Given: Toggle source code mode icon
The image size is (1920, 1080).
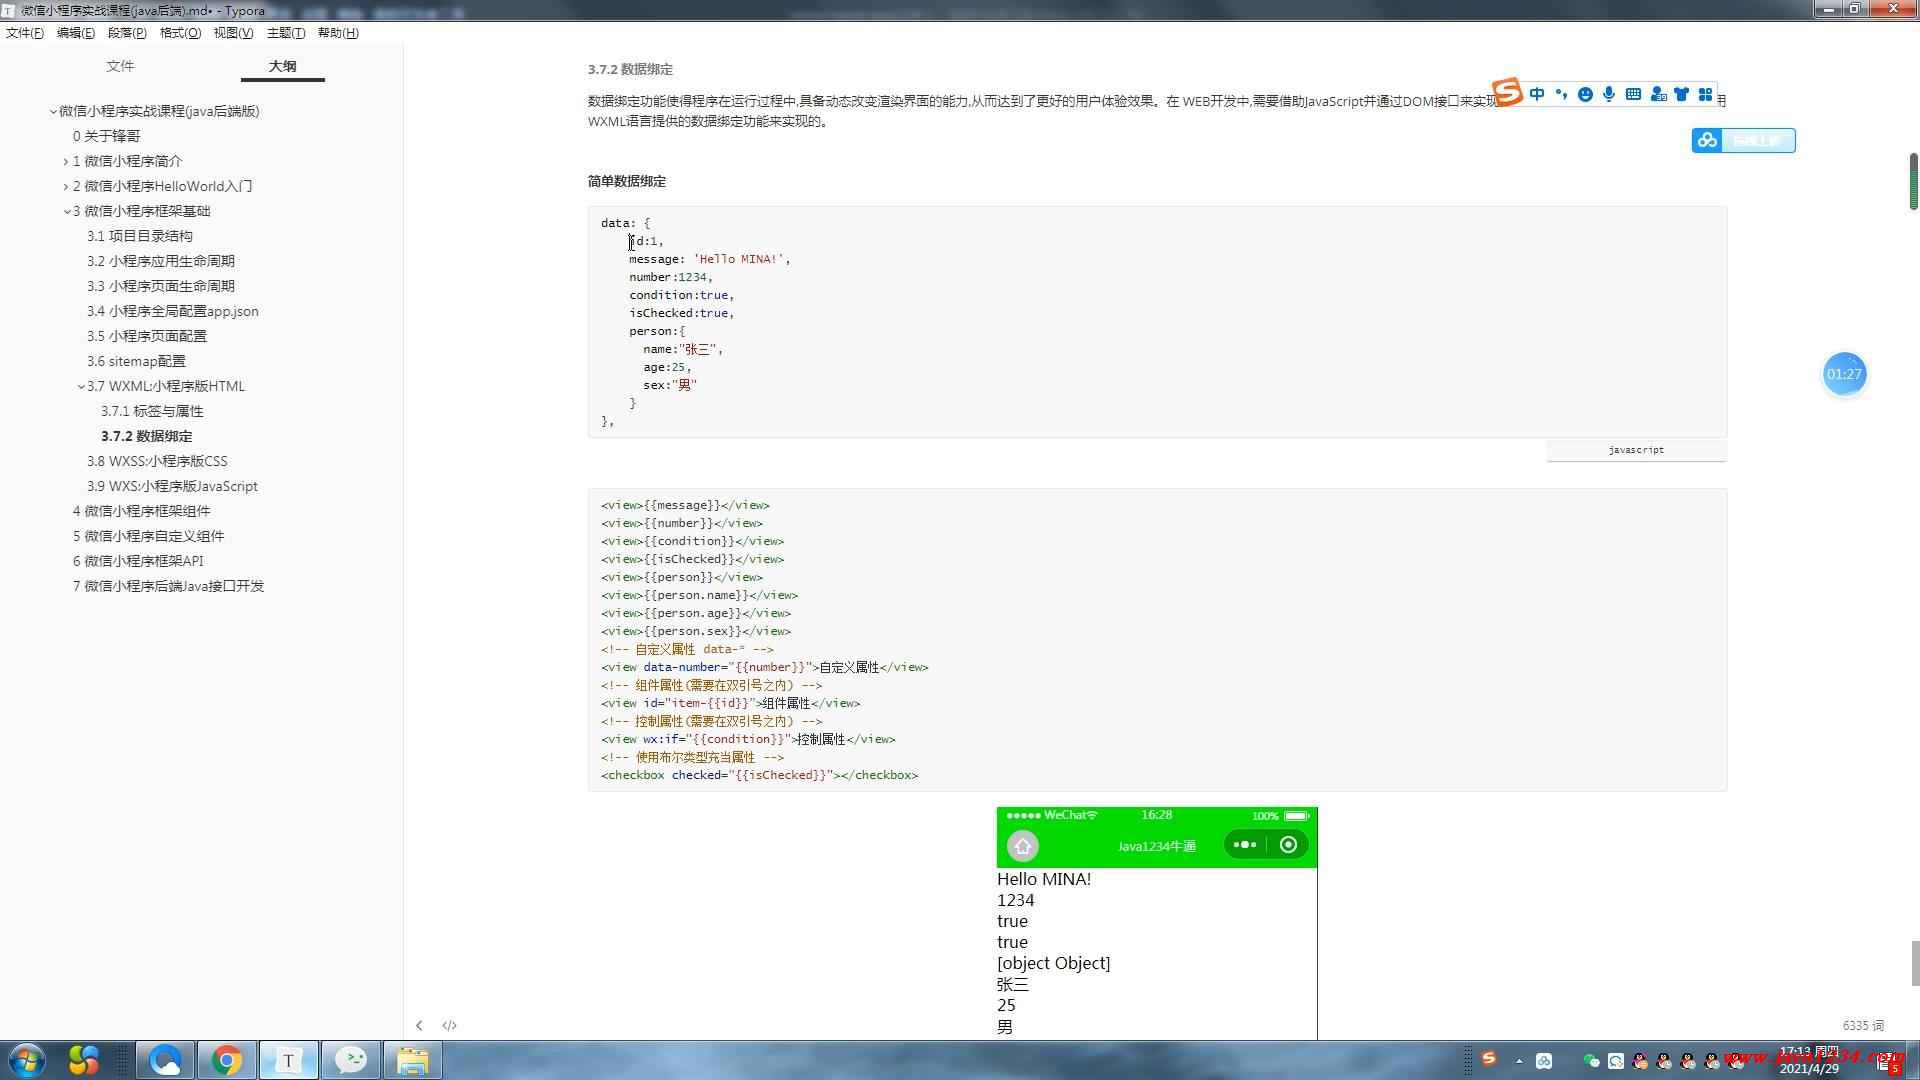Looking at the screenshot, I should click(x=449, y=1025).
